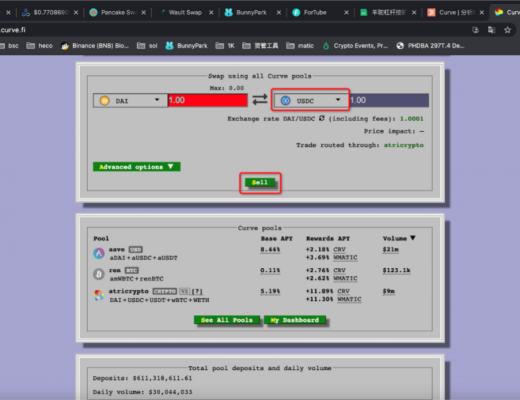Expand Advanced options
This screenshot has height=400, width=520.
[137, 167]
